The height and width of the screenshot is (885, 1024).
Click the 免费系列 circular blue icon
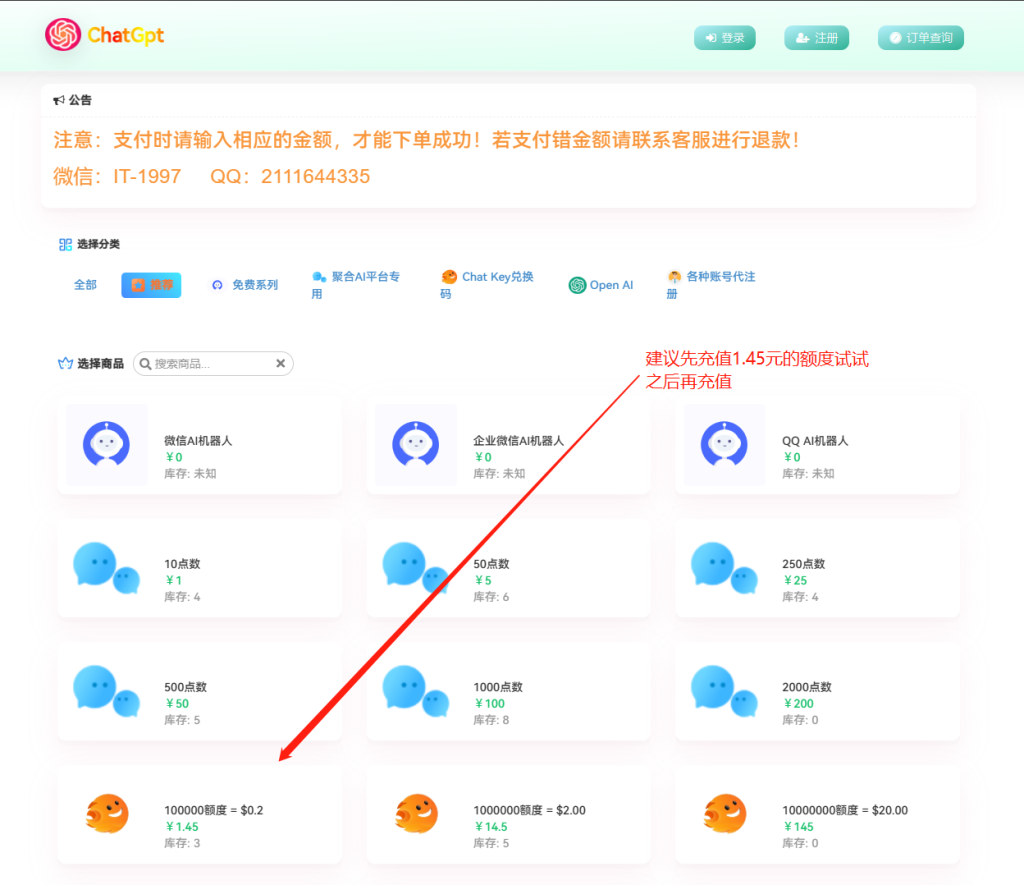pyautogui.click(x=218, y=284)
